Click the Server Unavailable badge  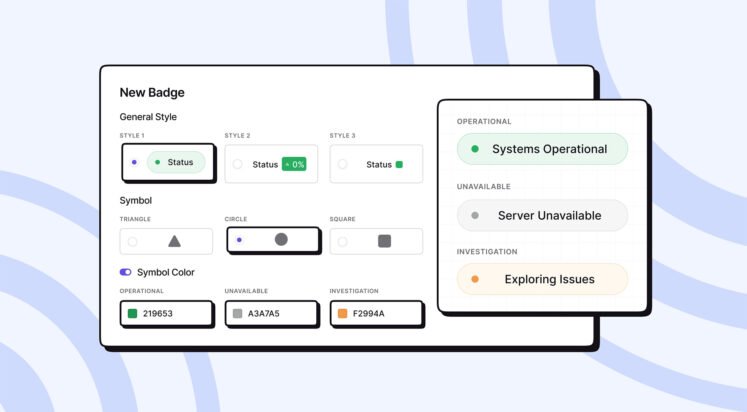[542, 215]
